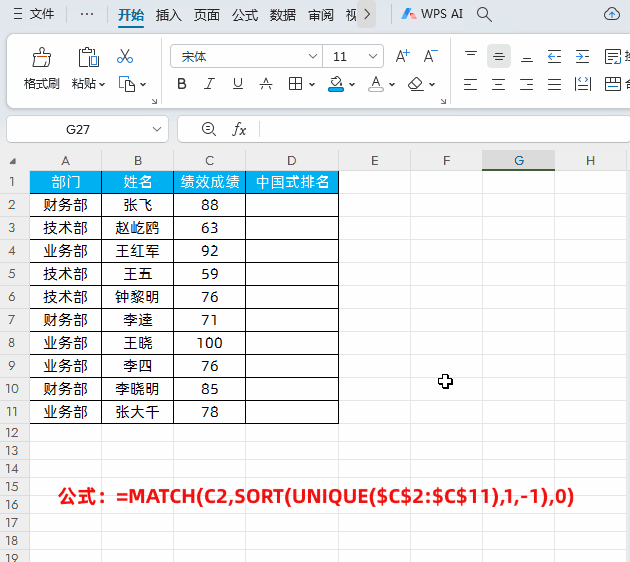Toggle underline formatting
The image size is (630, 562).
238,84
